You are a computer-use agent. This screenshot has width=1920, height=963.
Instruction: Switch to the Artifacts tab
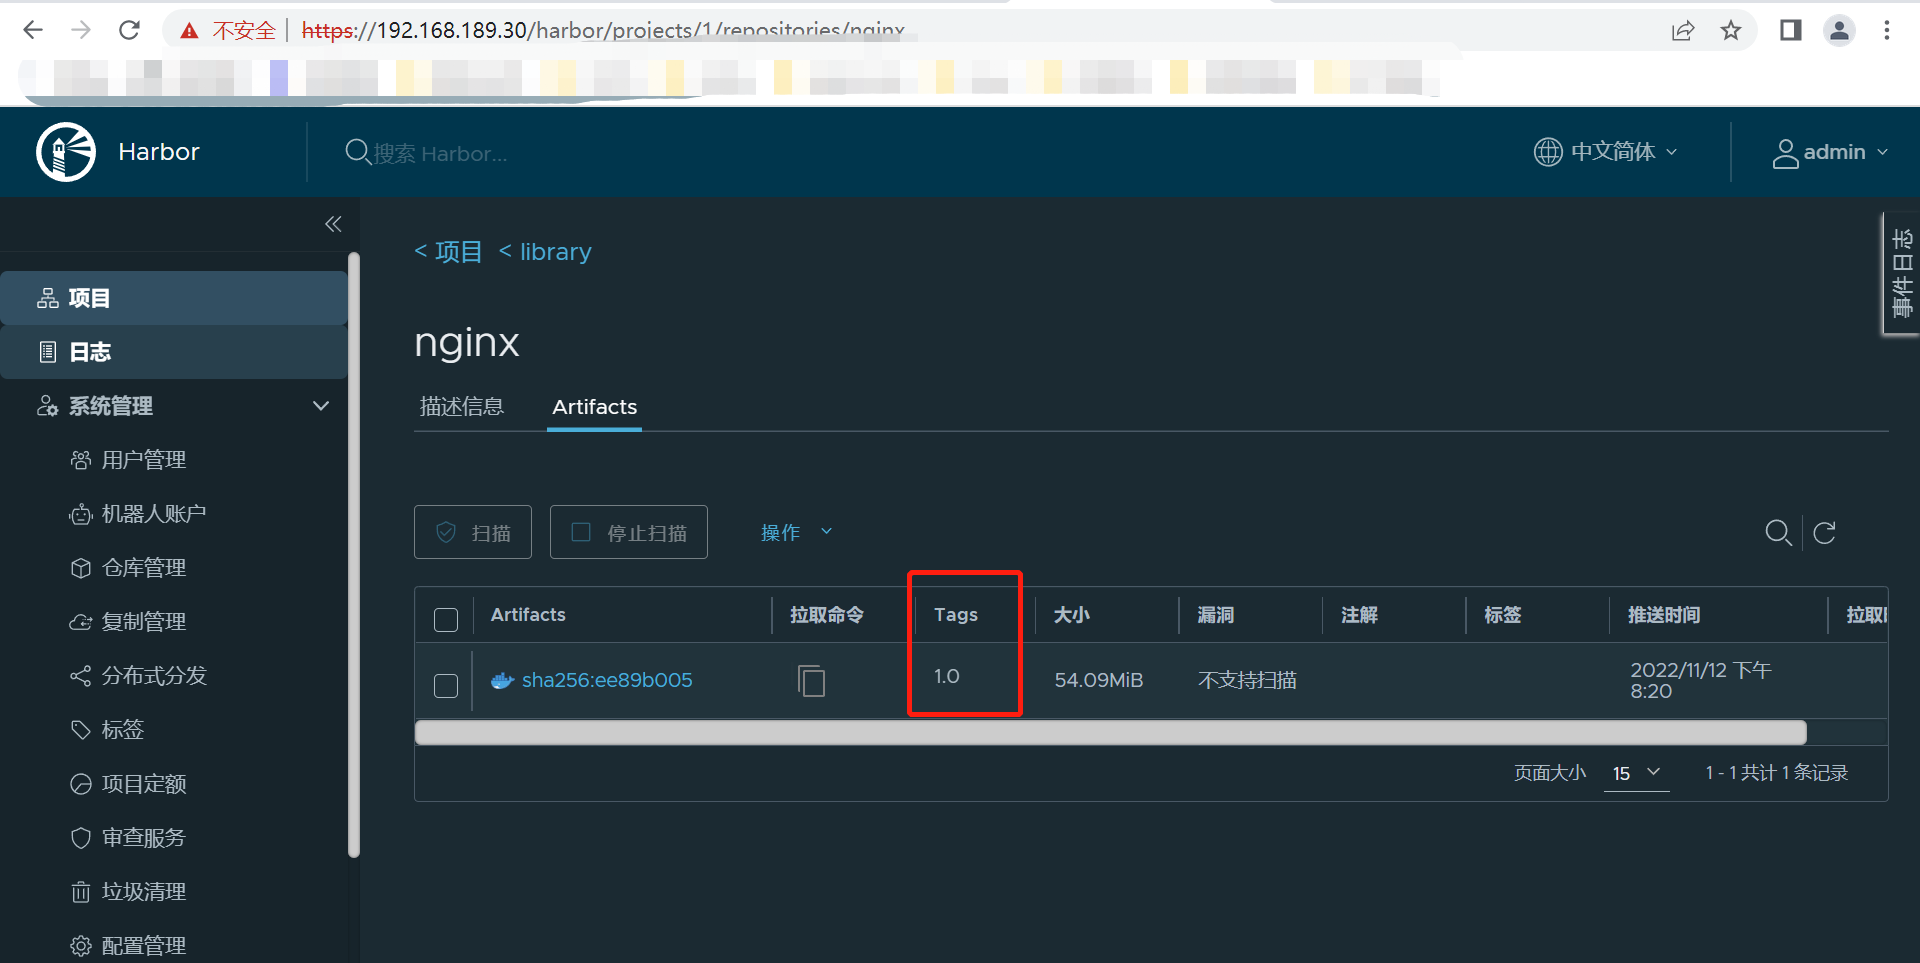594,407
